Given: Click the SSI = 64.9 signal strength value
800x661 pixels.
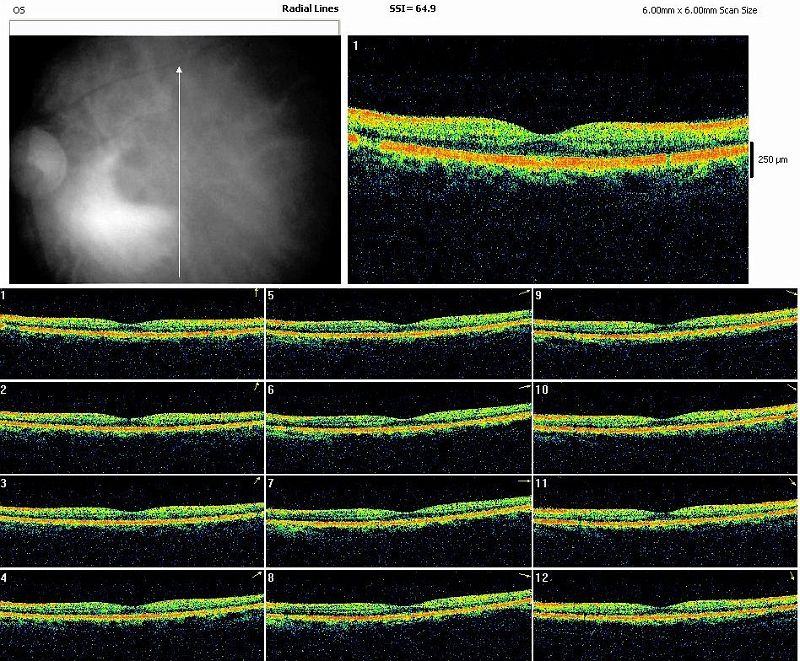Looking at the screenshot, I should tap(412, 8).
